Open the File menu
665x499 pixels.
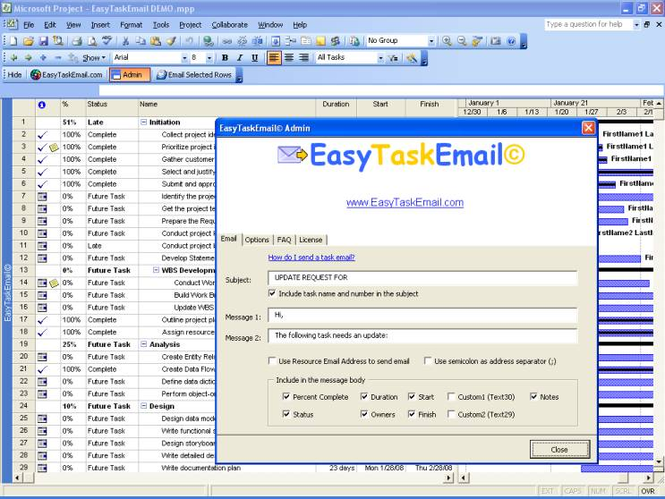[28, 25]
